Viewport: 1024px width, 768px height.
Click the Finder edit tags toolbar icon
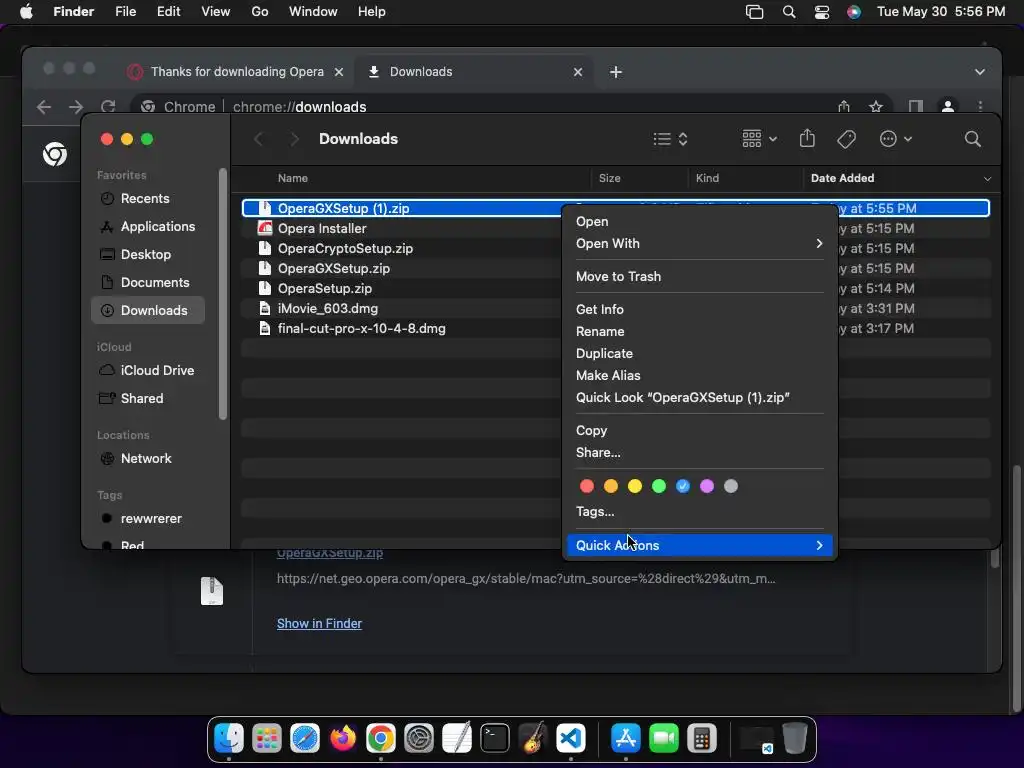[x=846, y=138]
